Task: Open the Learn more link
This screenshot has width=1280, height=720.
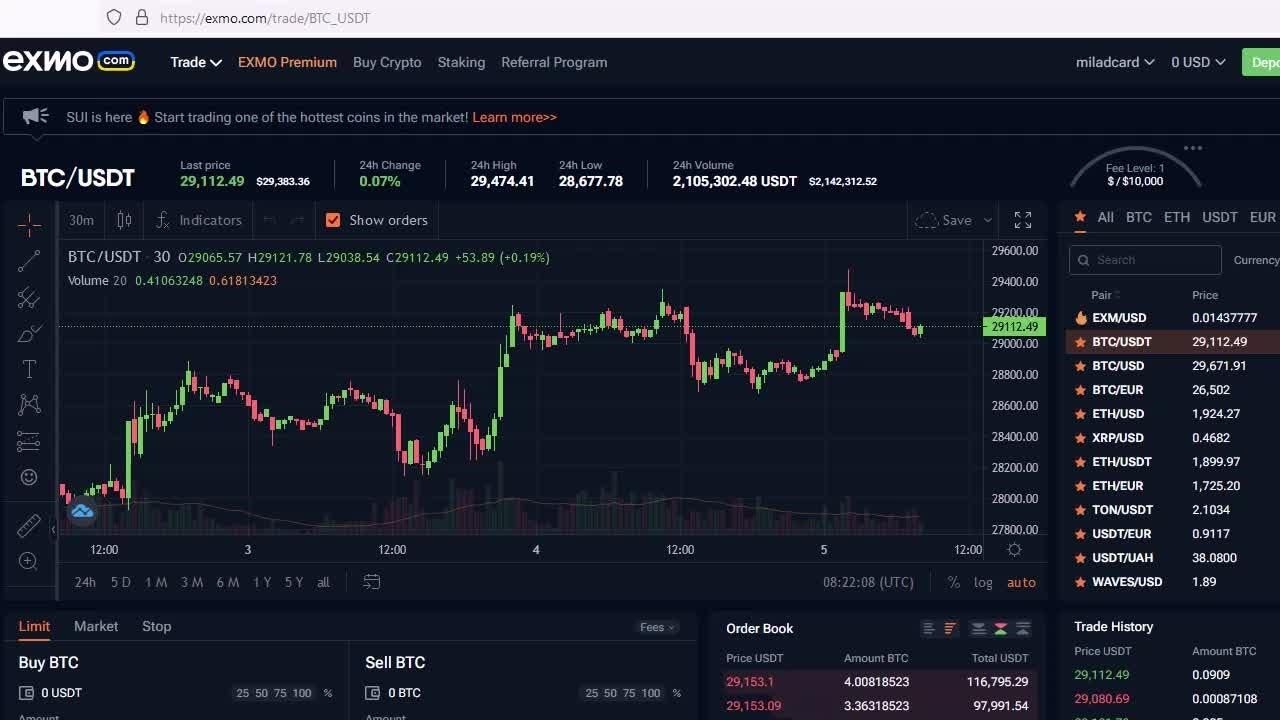Action: (514, 117)
